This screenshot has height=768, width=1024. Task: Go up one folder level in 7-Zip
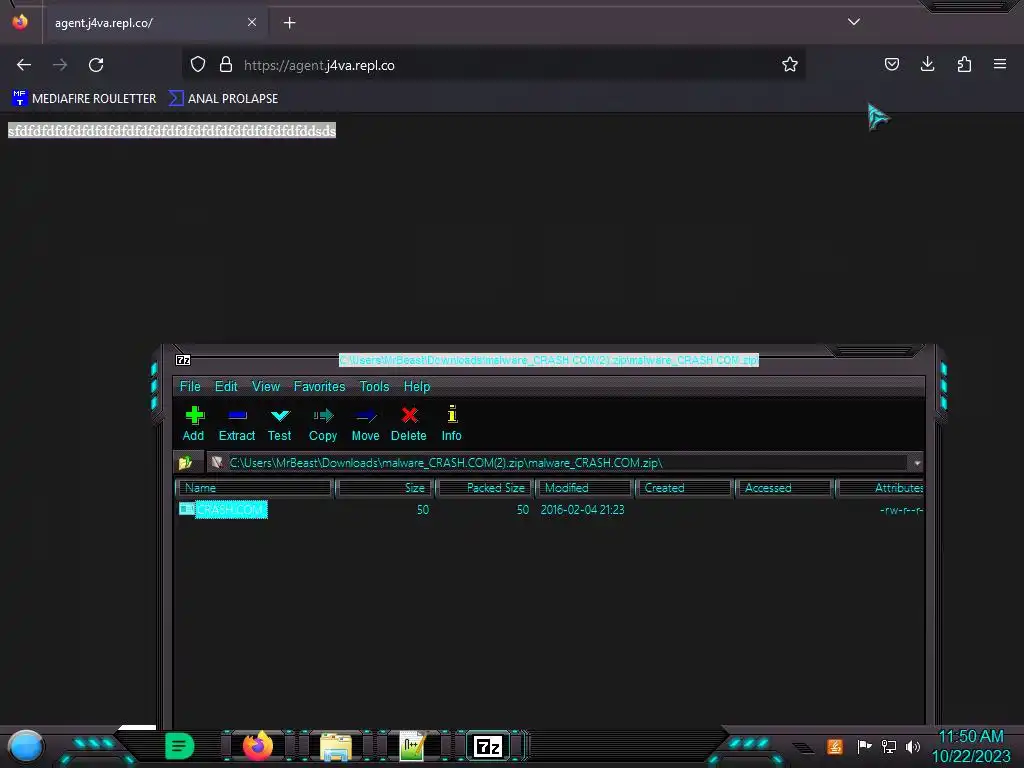click(x=185, y=462)
